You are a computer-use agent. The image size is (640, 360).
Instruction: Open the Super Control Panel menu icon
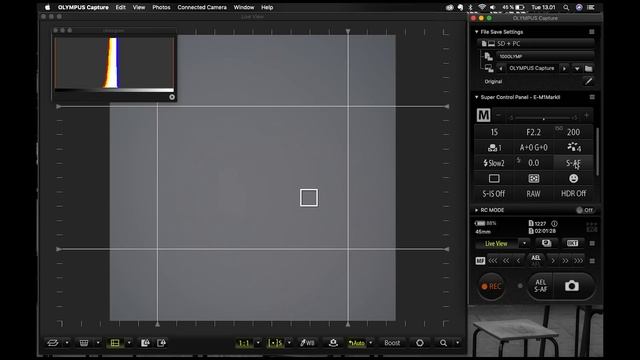click(x=592, y=97)
